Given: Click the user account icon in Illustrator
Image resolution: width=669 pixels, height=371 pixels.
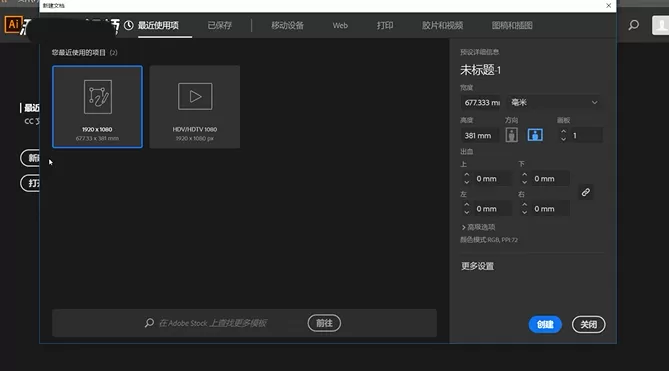Looking at the screenshot, I should click(x=660, y=25).
